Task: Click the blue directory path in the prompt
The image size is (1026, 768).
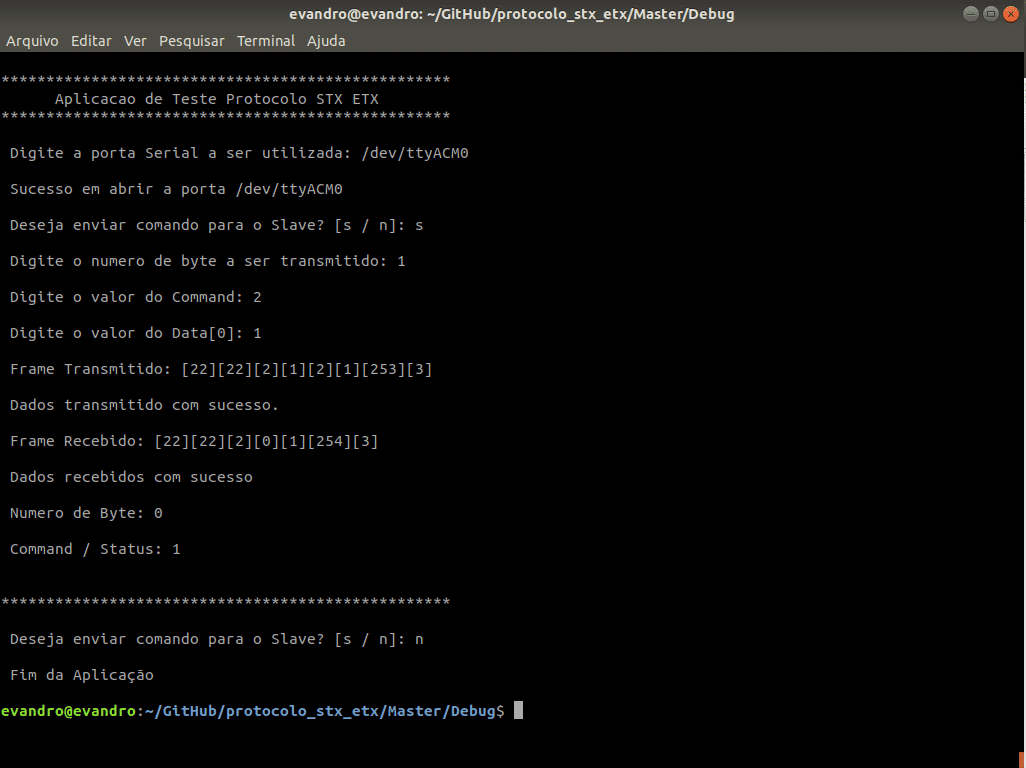Action: click(319, 711)
